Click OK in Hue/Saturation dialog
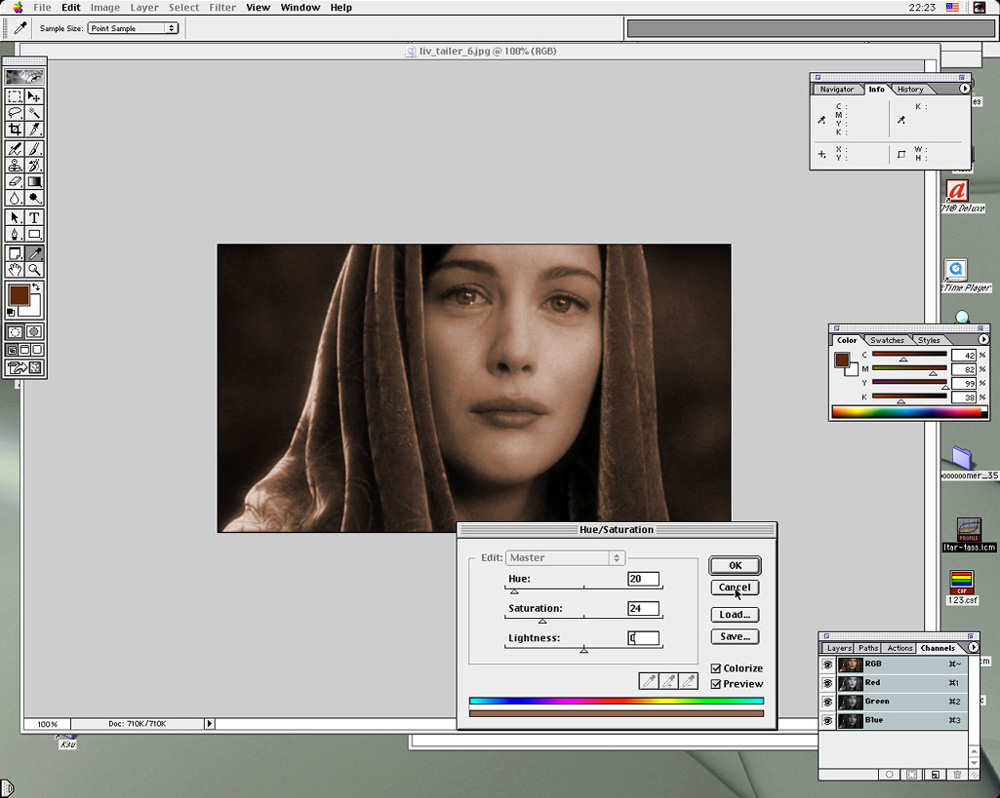The height and width of the screenshot is (798, 1000). [735, 565]
